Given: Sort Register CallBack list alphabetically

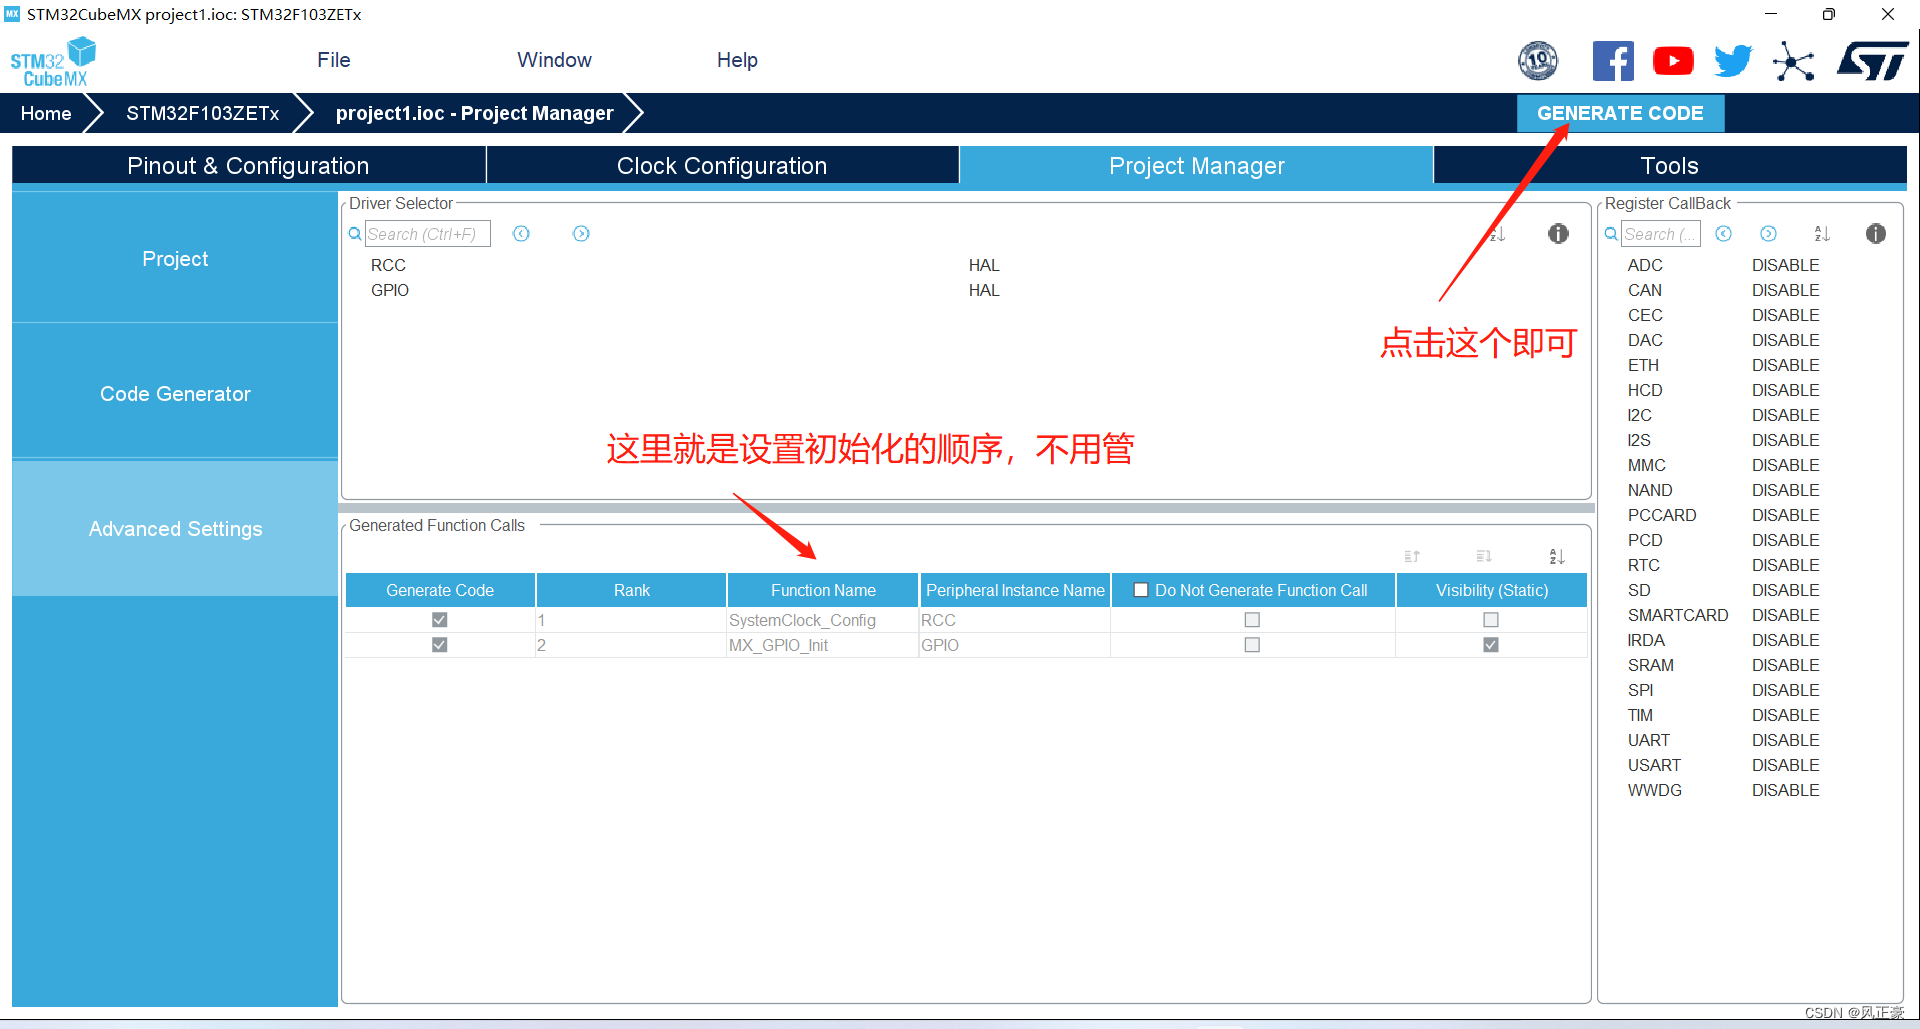Looking at the screenshot, I should (x=1822, y=234).
